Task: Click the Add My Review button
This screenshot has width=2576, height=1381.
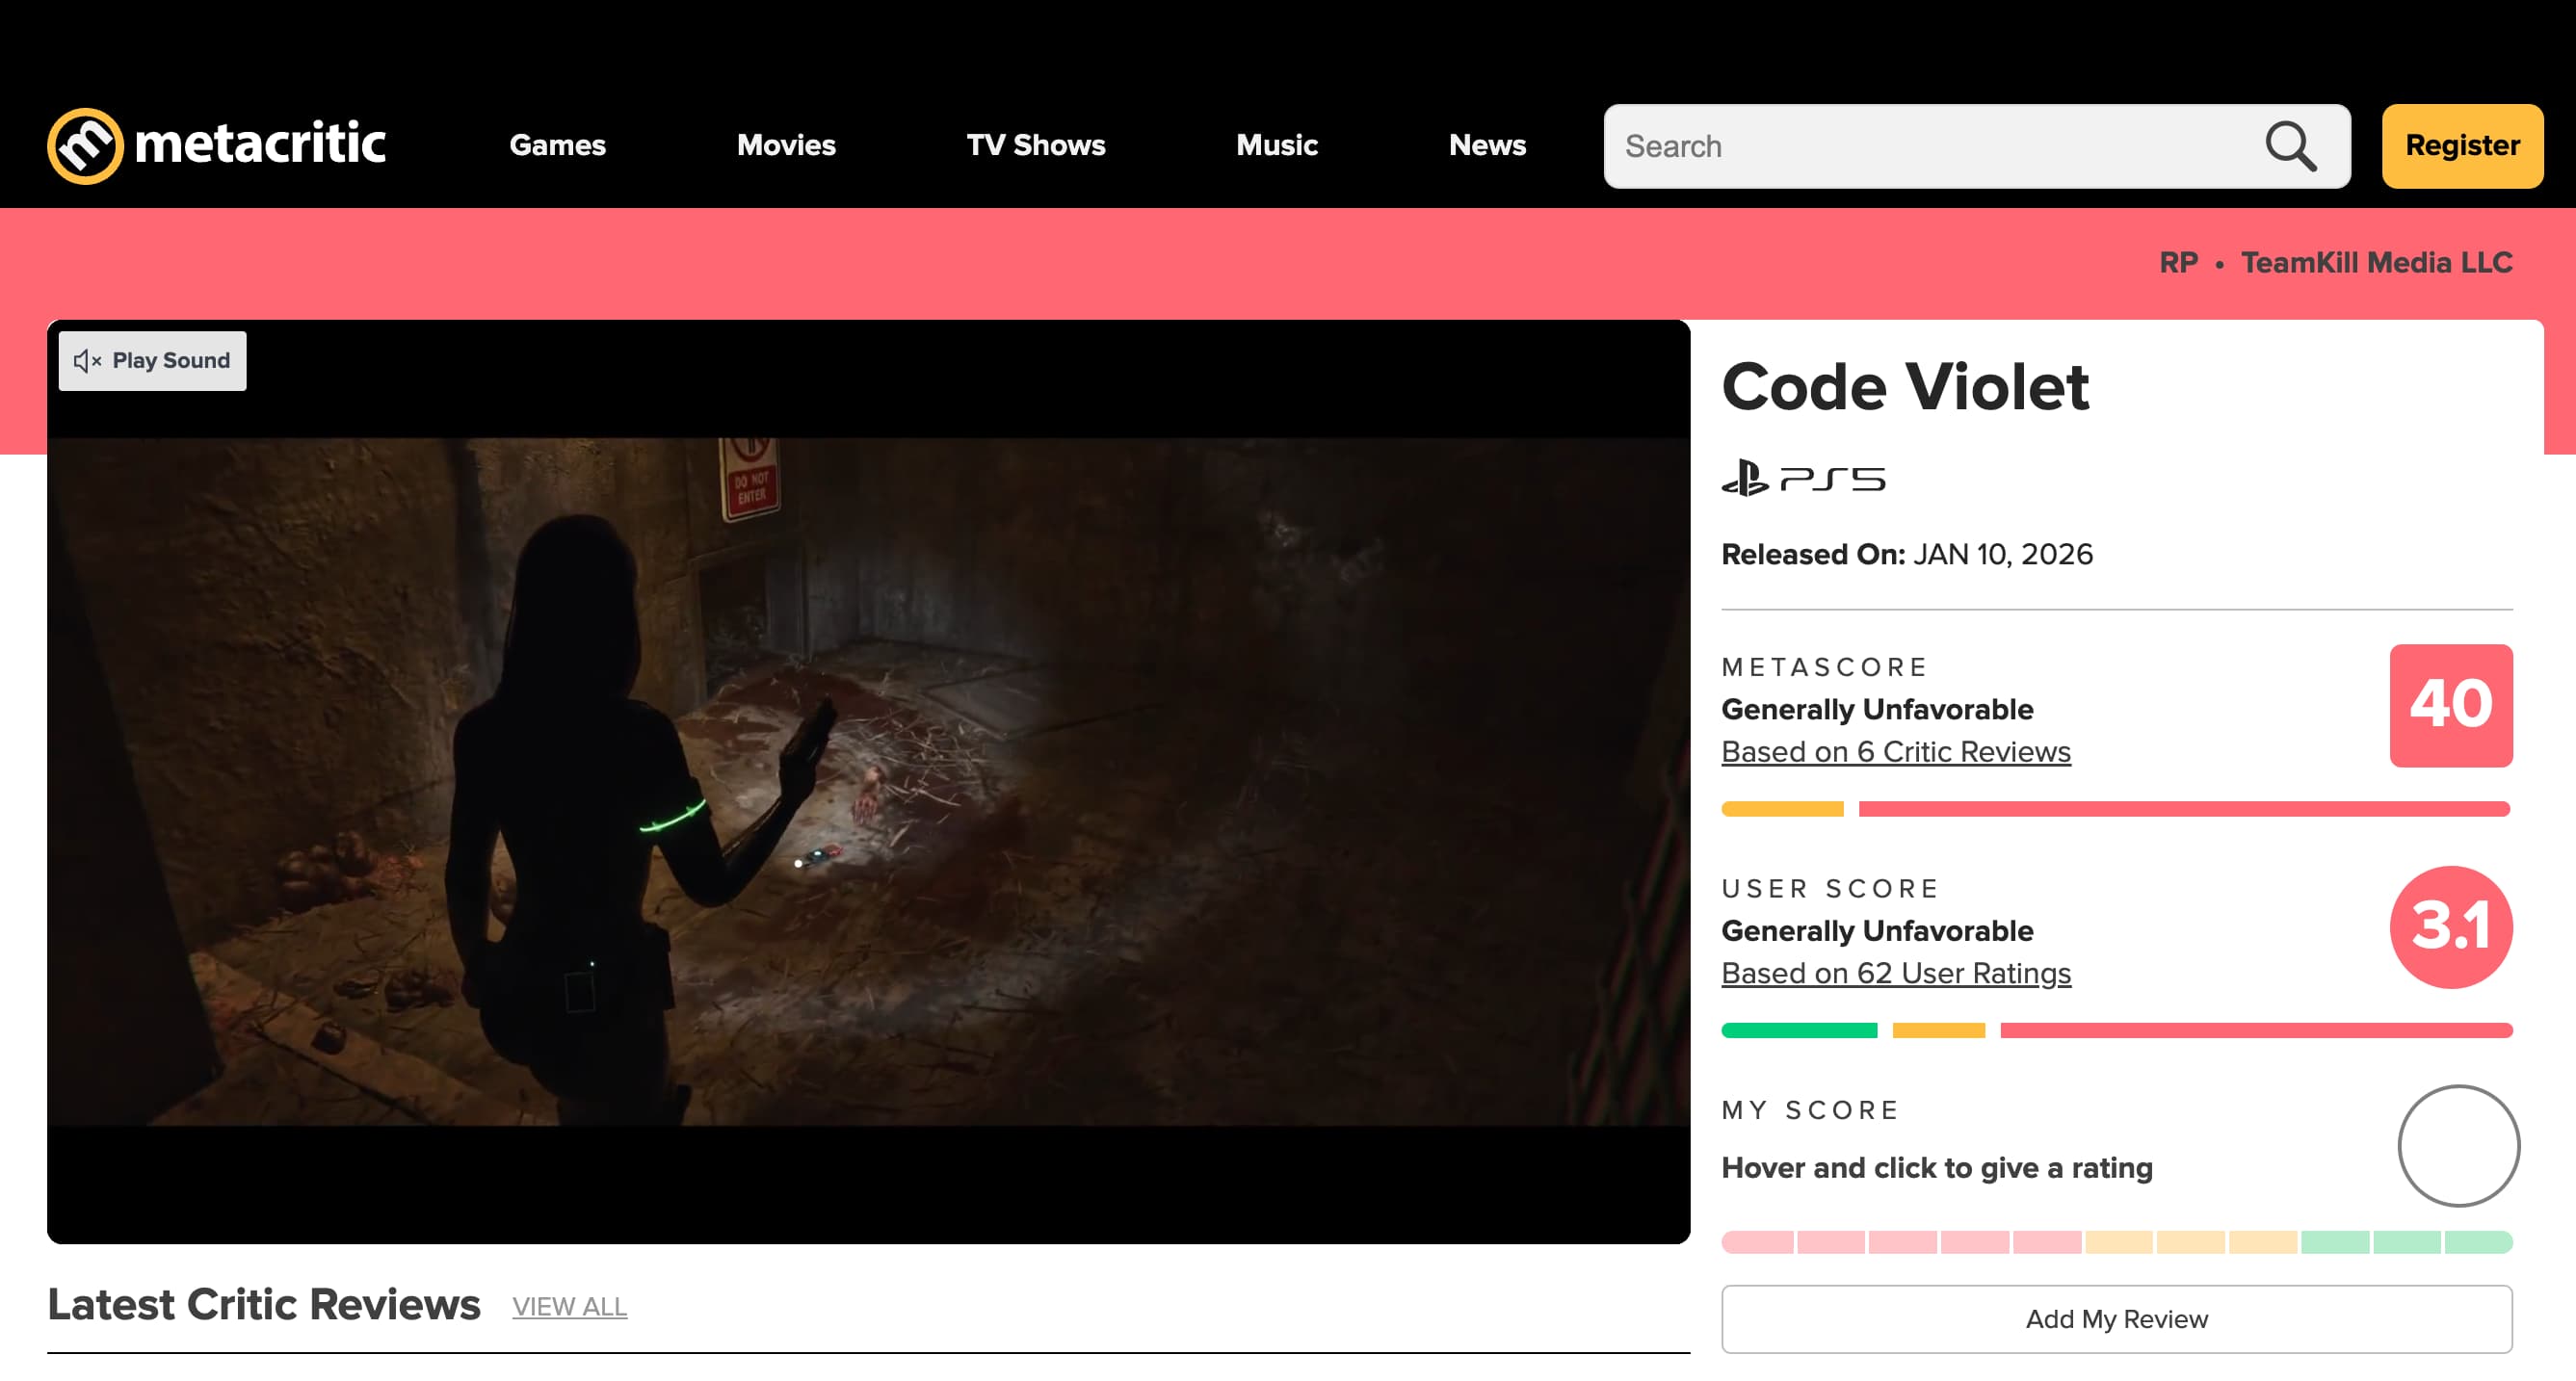Action: pos(2116,1319)
